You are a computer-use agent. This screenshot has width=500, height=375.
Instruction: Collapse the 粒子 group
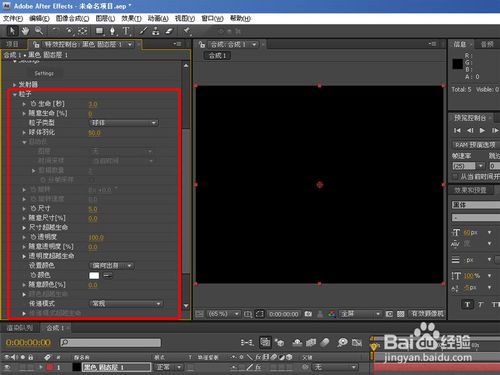(14, 94)
